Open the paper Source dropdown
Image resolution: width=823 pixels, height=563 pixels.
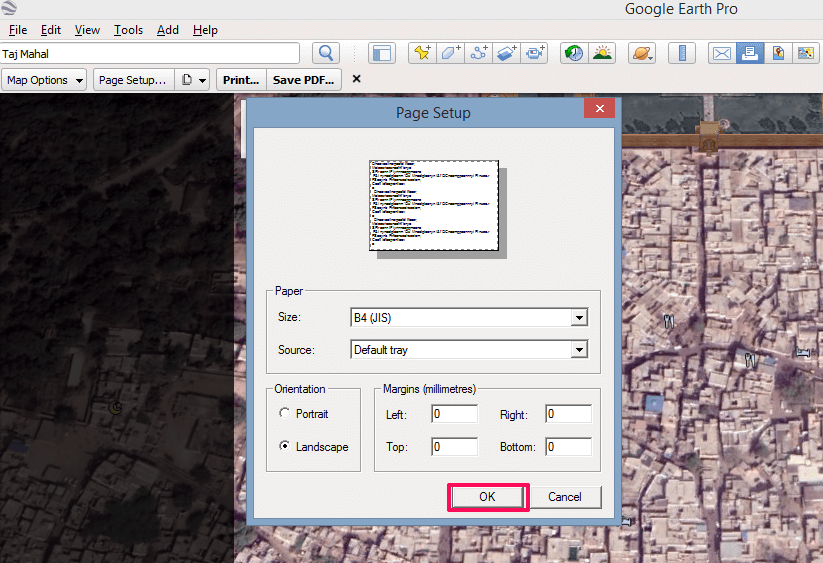[x=578, y=350]
